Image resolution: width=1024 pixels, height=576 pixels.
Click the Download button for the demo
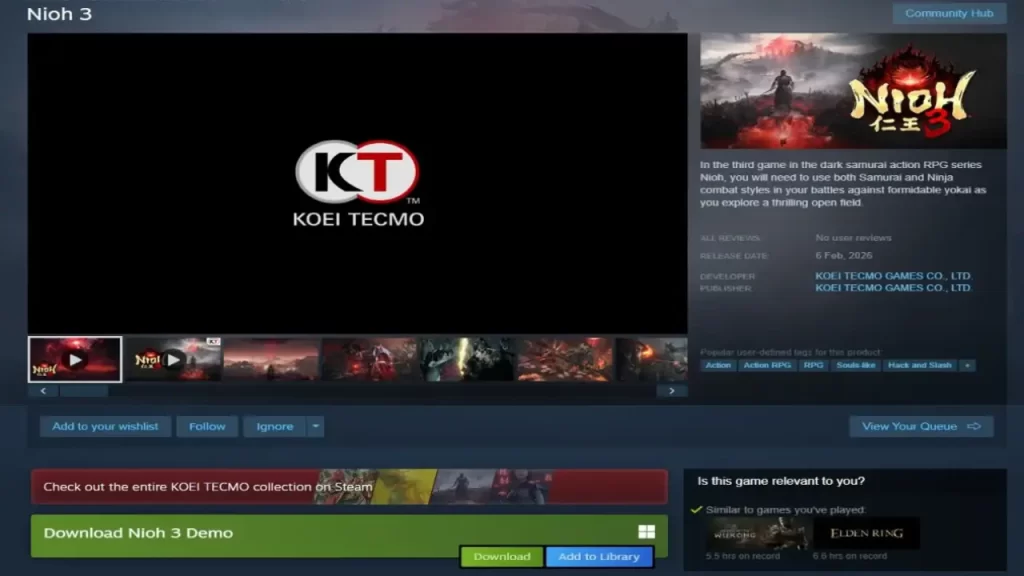[x=500, y=557]
